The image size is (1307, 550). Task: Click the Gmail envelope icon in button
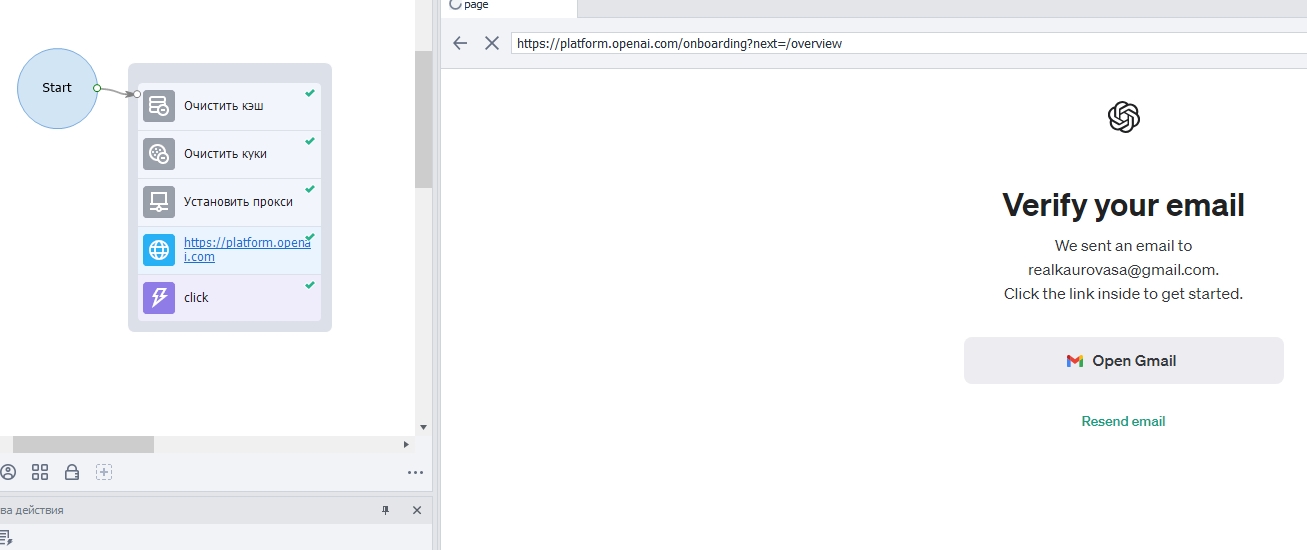1075,361
